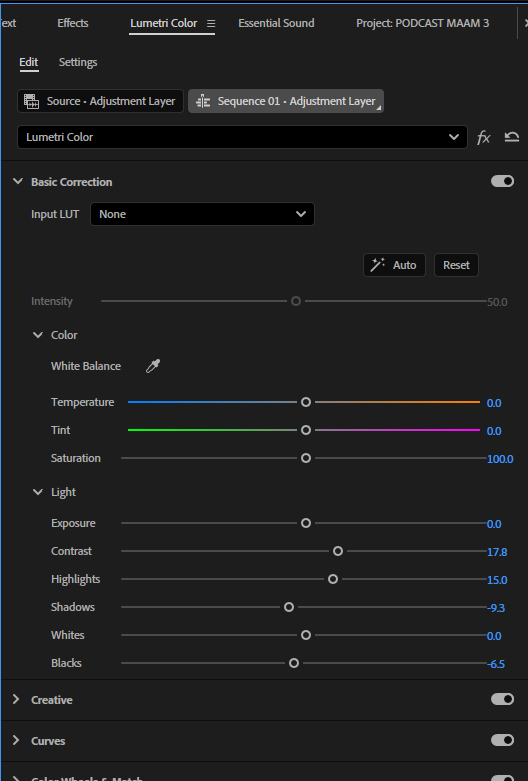528x781 pixels.
Task: Click the Shadows value -9.3
Action: (496, 608)
